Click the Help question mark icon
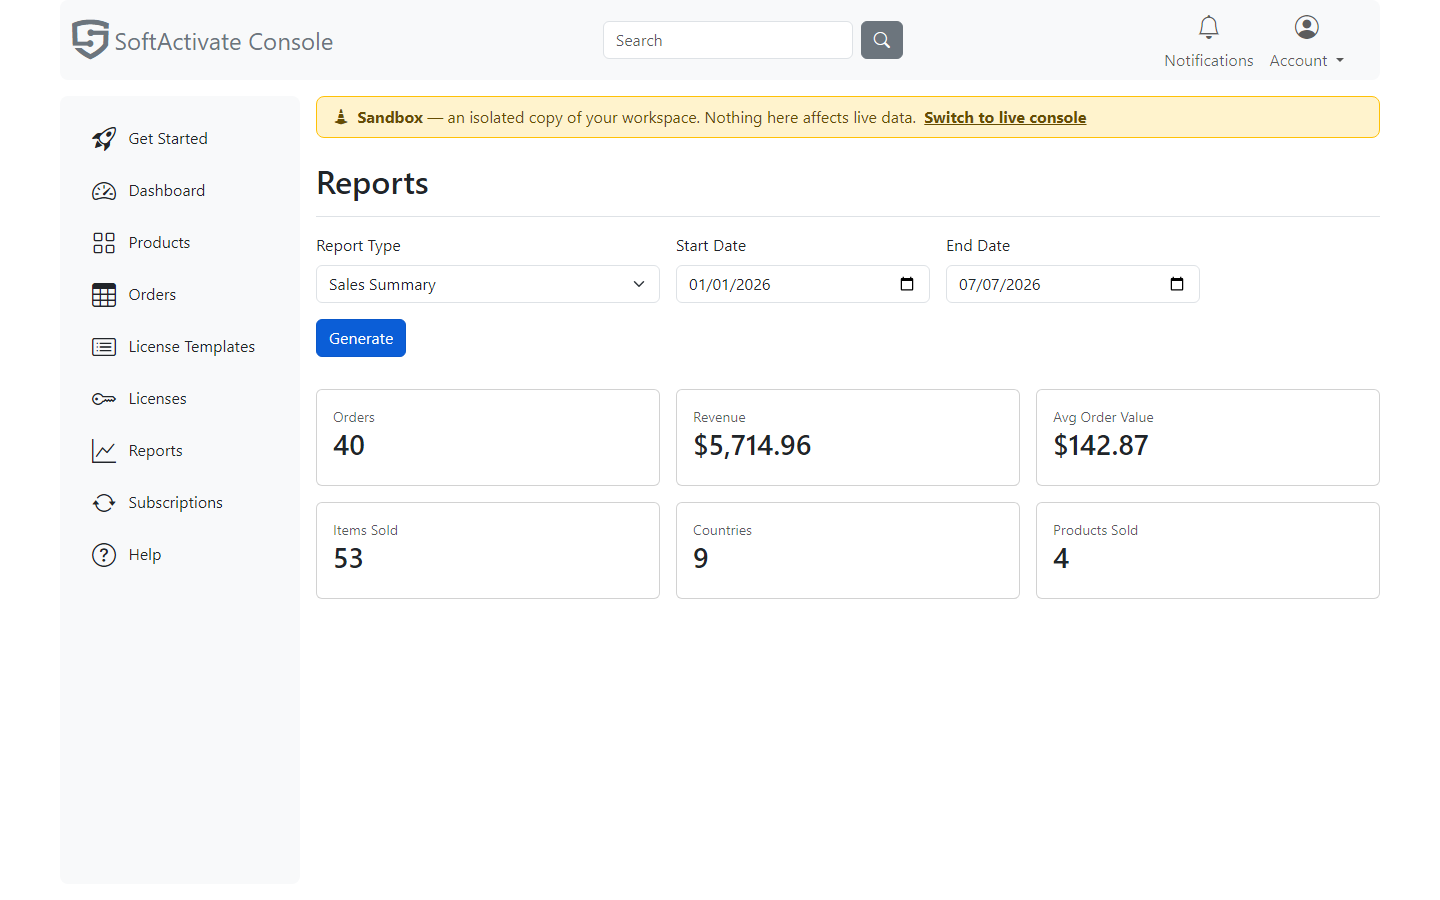Image resolution: width=1440 pixels, height=900 pixels. [104, 555]
